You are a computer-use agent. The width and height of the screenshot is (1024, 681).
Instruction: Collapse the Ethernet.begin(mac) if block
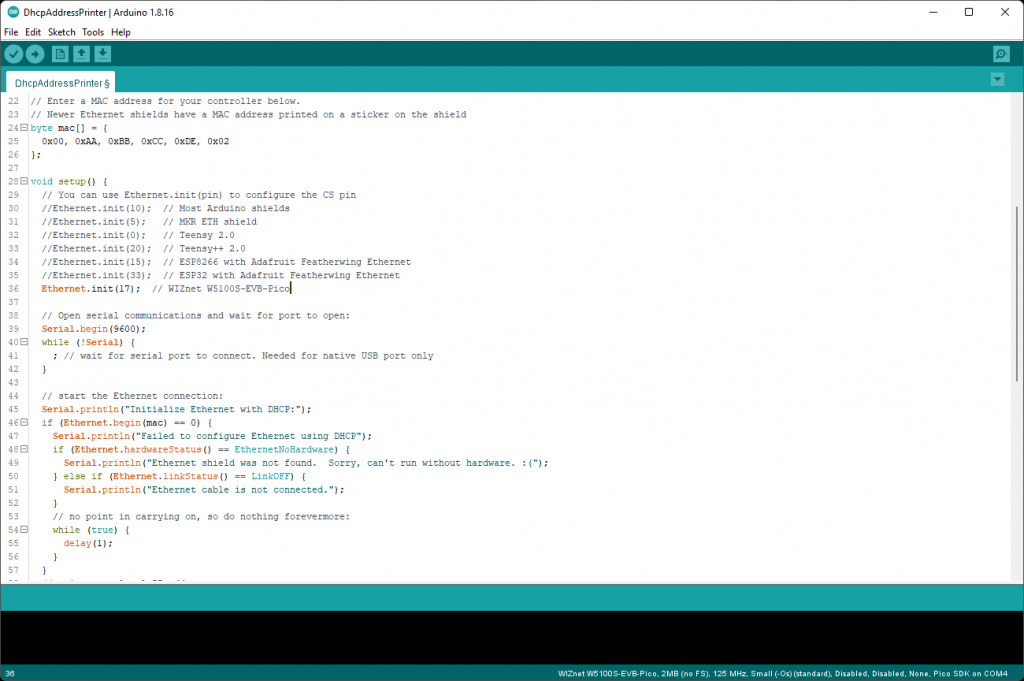[x=24, y=422]
